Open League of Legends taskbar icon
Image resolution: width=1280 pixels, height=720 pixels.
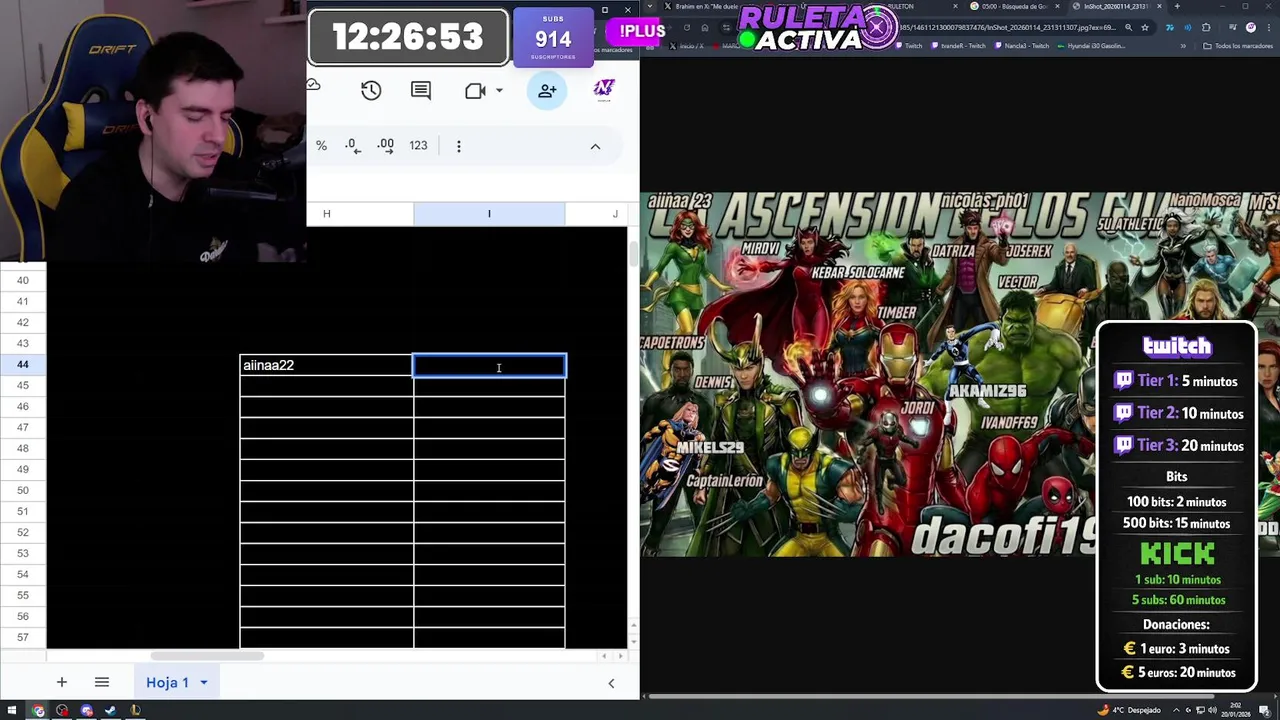click(134, 710)
